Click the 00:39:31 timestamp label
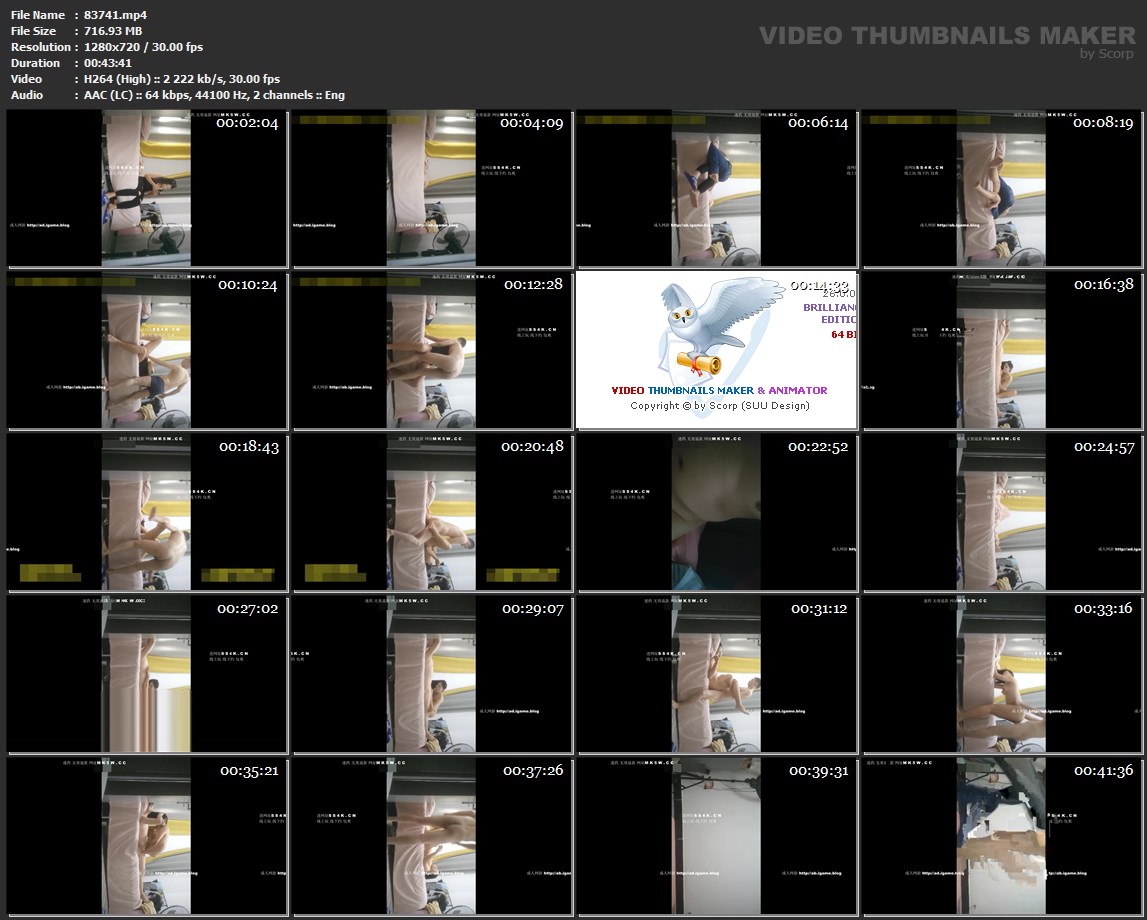This screenshot has width=1147, height=920. 818,771
